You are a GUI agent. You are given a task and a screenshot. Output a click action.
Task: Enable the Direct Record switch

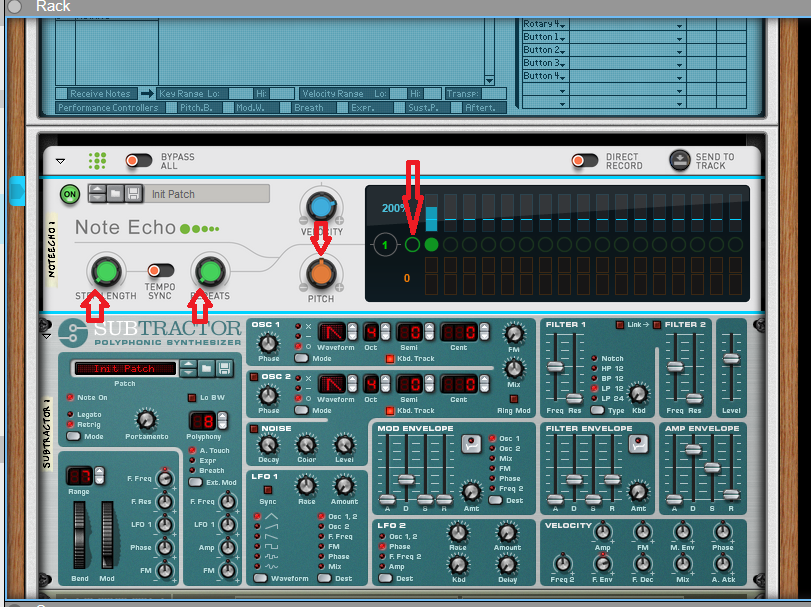point(584,161)
